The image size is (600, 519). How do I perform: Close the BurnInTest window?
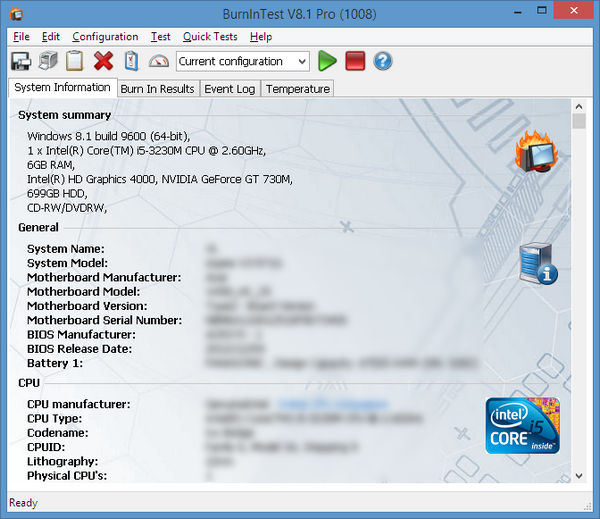(574, 10)
